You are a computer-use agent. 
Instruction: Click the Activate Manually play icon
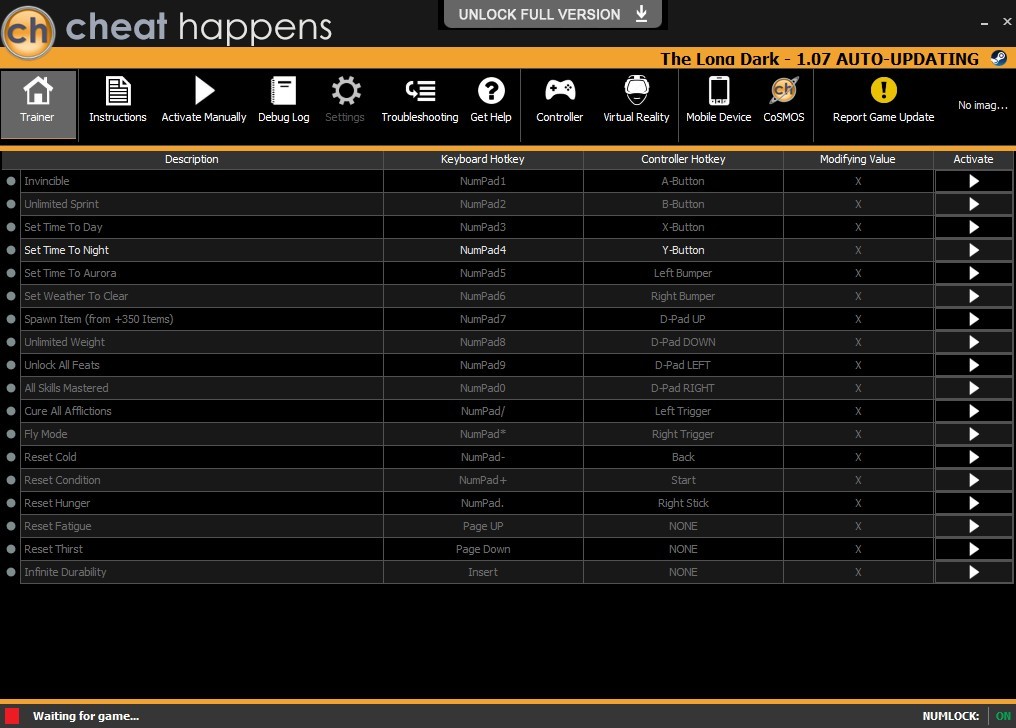tap(204, 91)
